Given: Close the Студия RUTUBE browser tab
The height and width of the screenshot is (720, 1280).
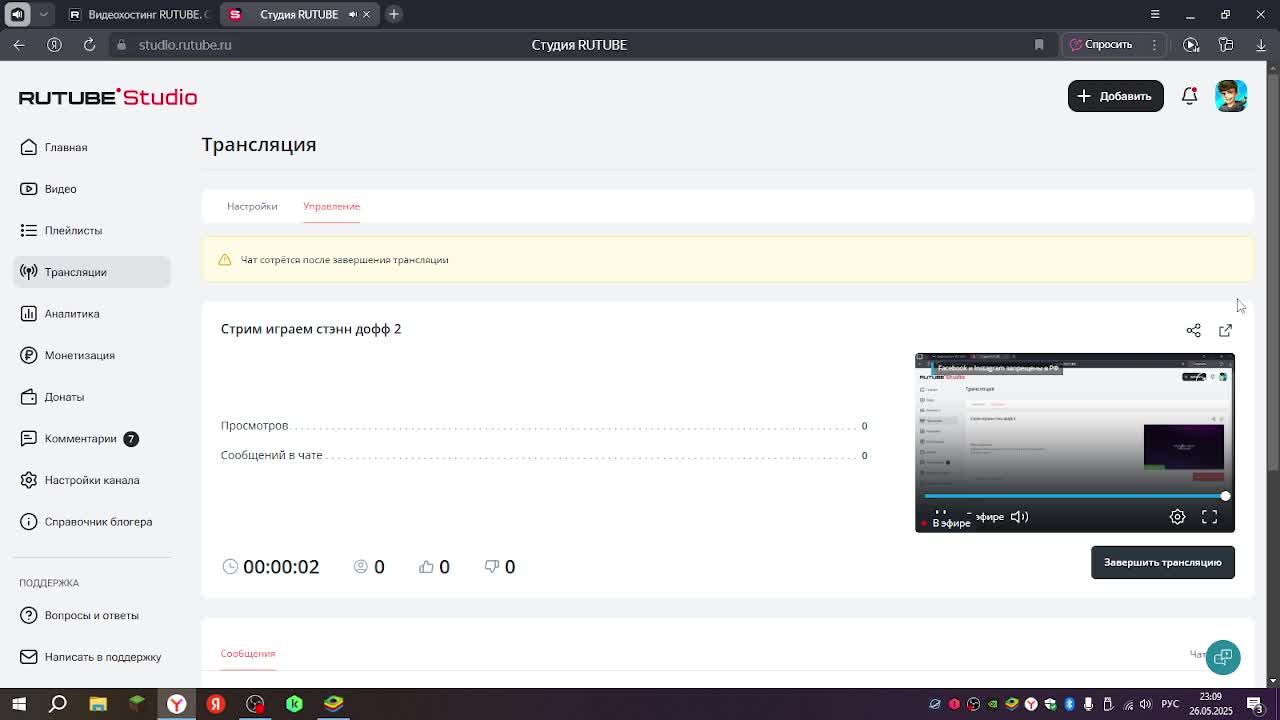Looking at the screenshot, I should point(366,14).
